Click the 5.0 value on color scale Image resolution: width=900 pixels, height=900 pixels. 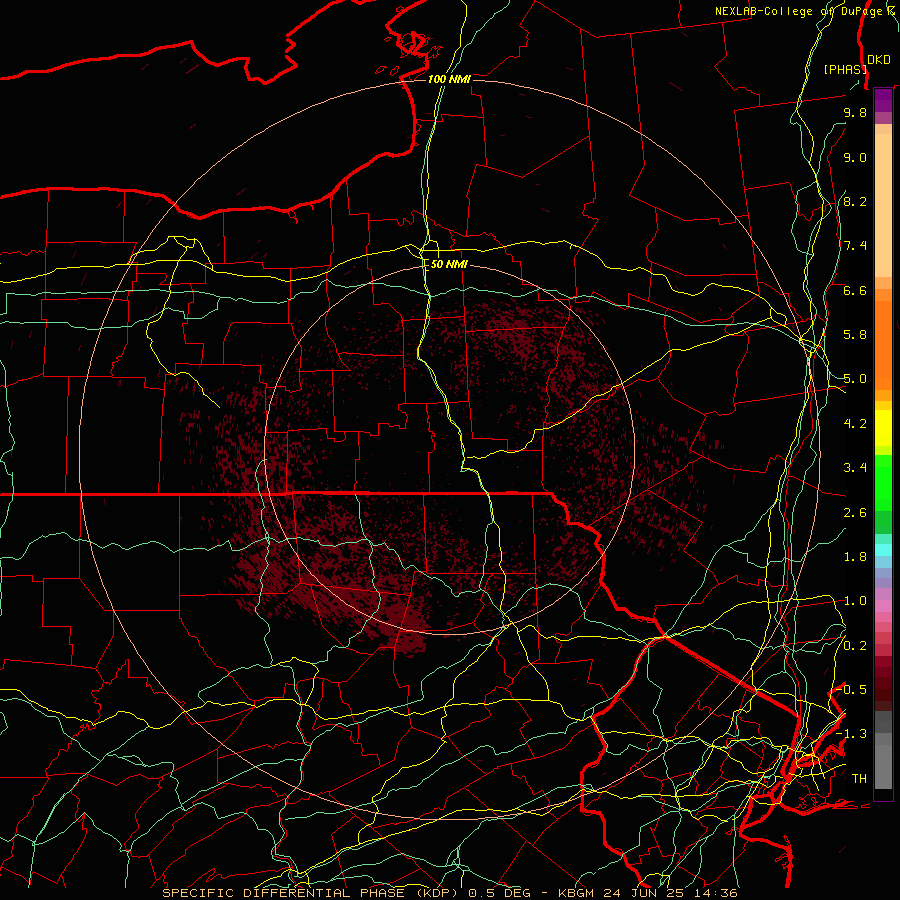tap(855, 379)
